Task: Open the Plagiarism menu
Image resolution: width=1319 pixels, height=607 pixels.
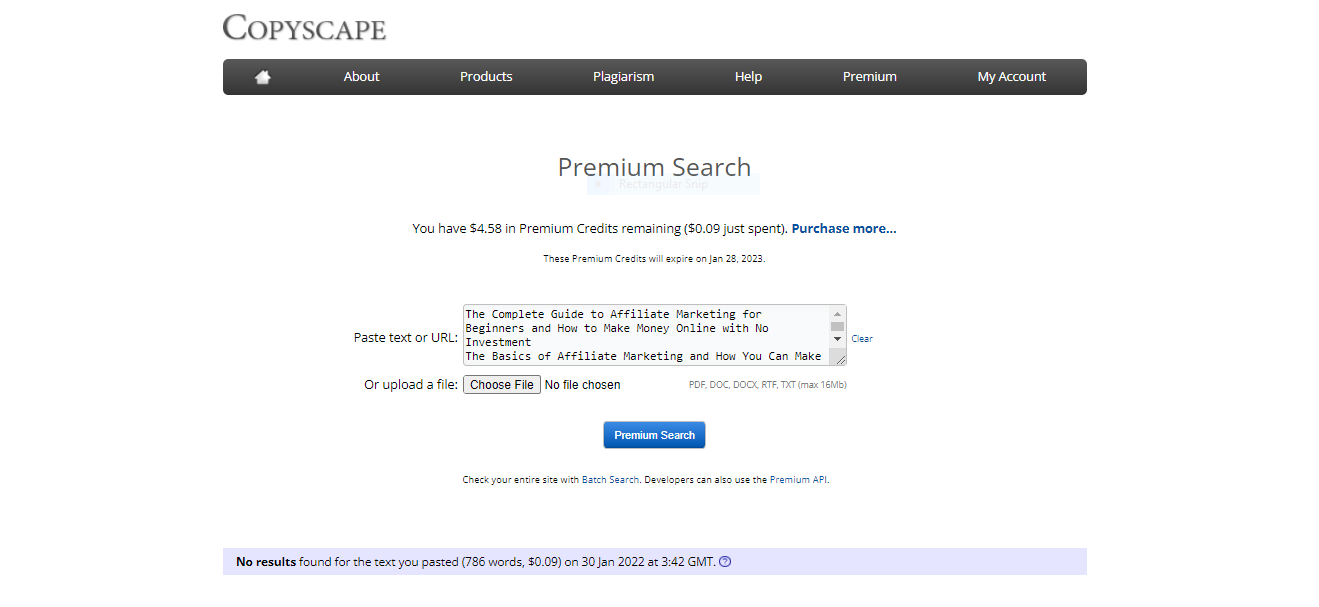Action: click(623, 76)
